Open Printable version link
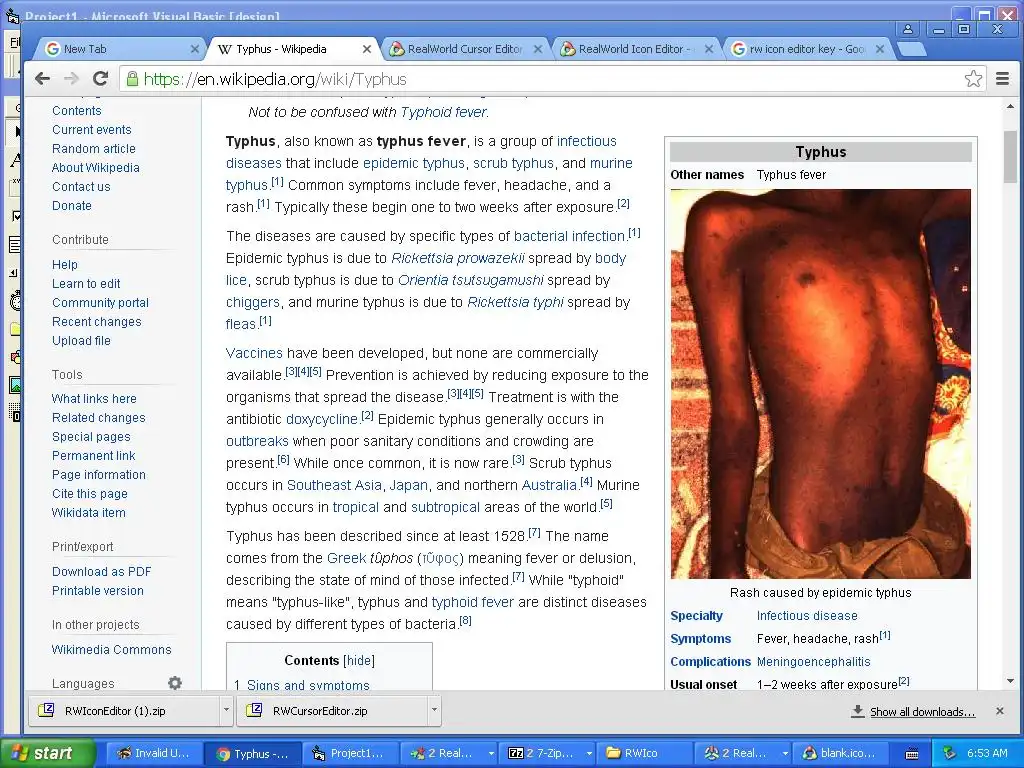Viewport: 1024px width, 768px height. point(97,591)
